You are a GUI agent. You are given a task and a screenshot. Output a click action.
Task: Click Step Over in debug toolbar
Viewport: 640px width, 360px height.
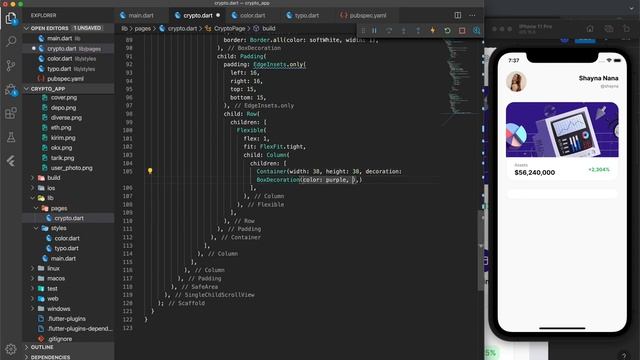click(x=389, y=31)
